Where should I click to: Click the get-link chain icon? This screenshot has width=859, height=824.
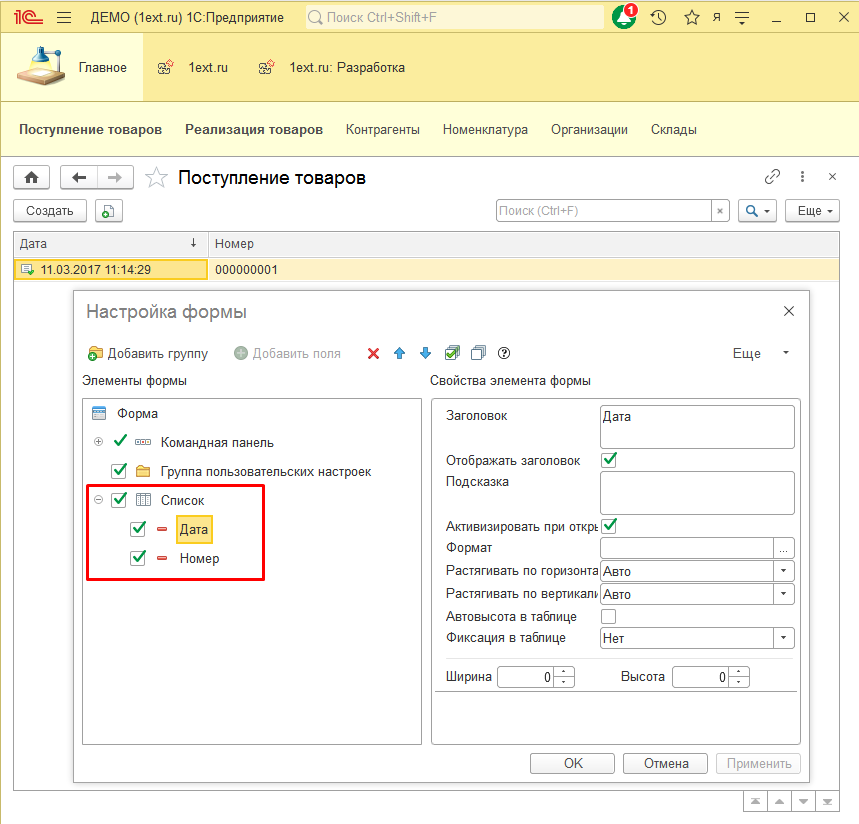pos(772,176)
